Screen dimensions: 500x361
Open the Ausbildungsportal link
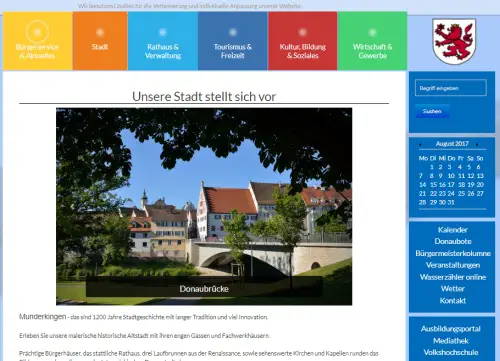[451, 329]
